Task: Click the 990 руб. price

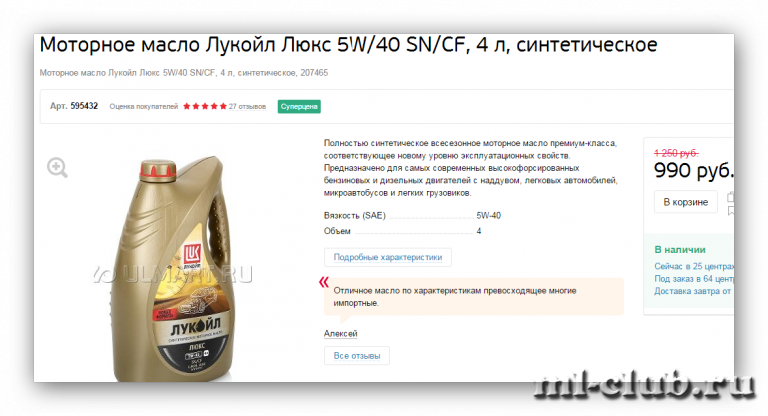Action: click(694, 170)
